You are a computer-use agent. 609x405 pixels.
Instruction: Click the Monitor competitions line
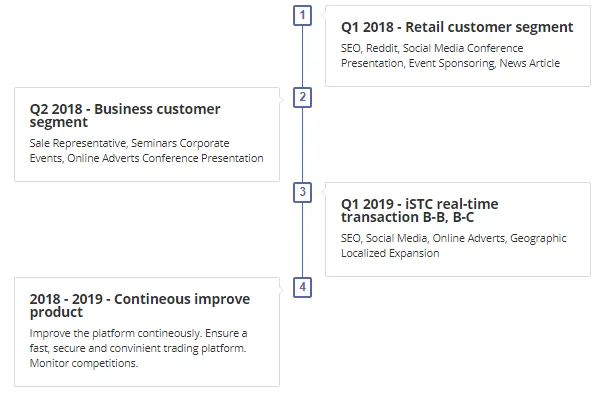(84, 363)
